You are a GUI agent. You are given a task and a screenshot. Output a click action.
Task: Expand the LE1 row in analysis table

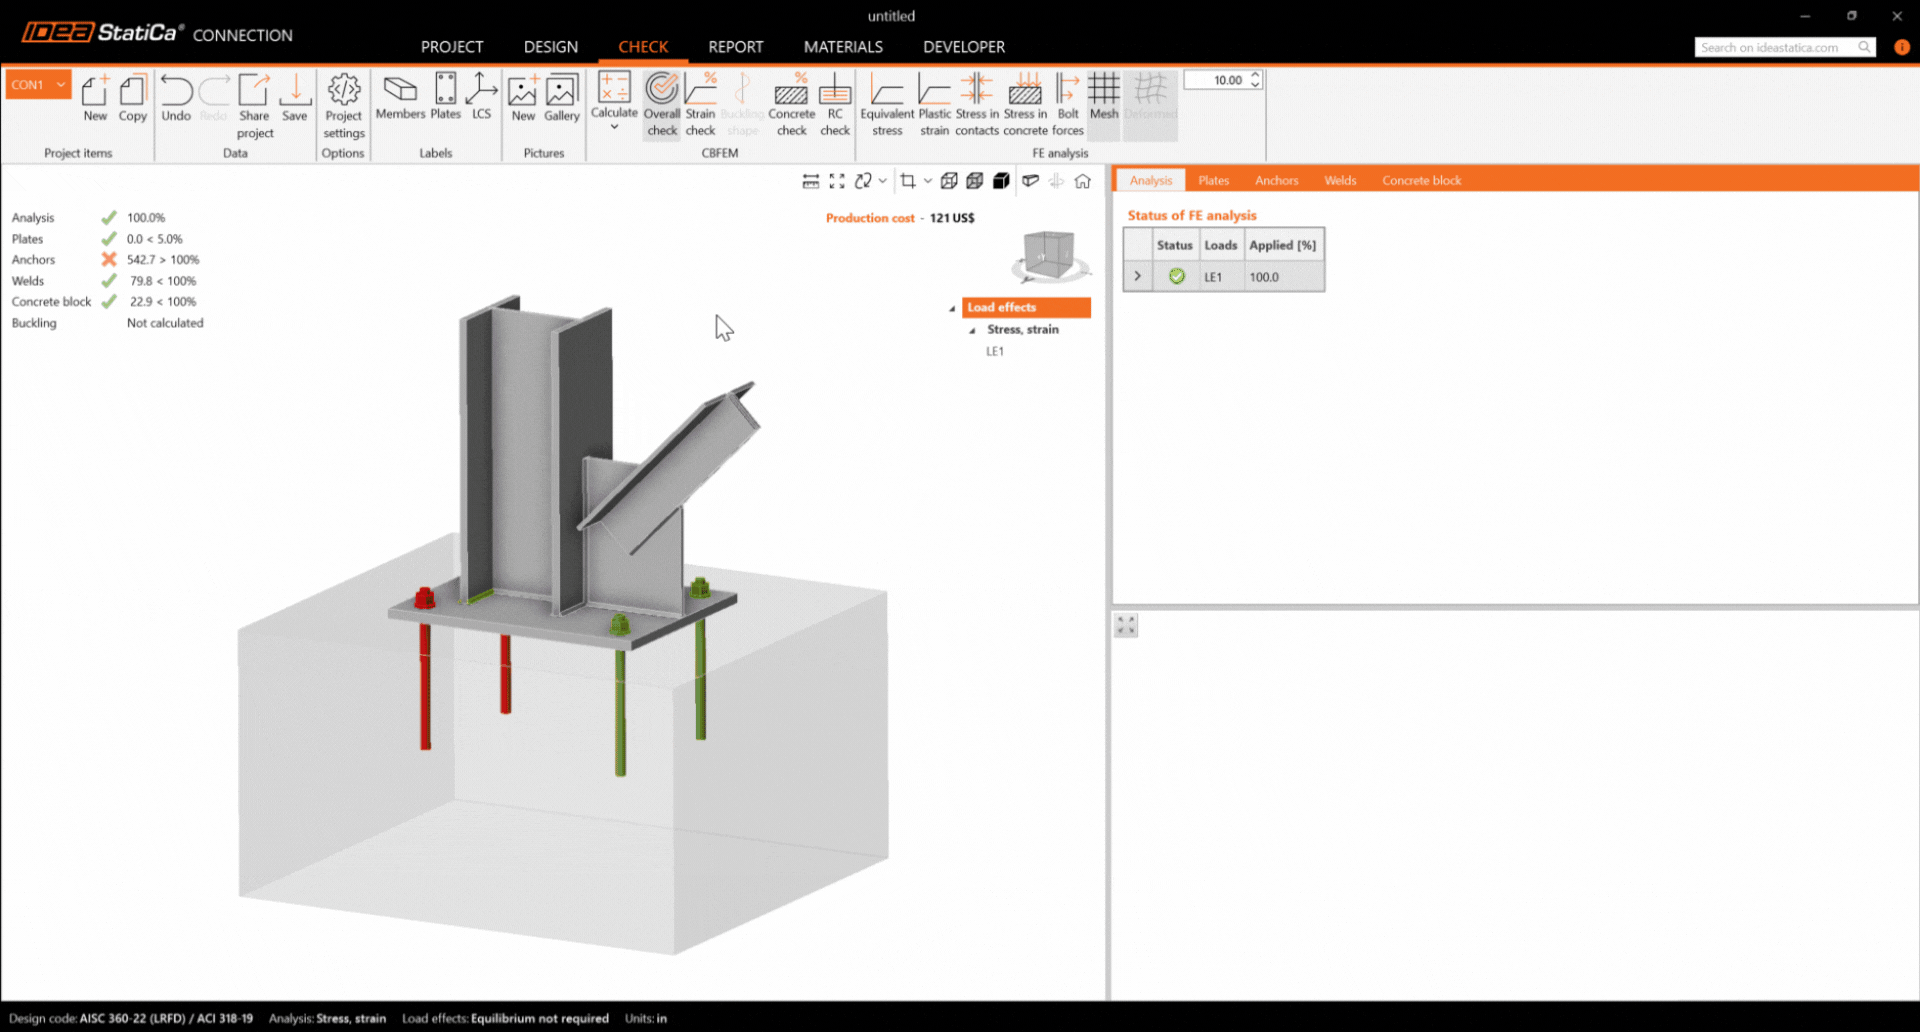(1137, 277)
